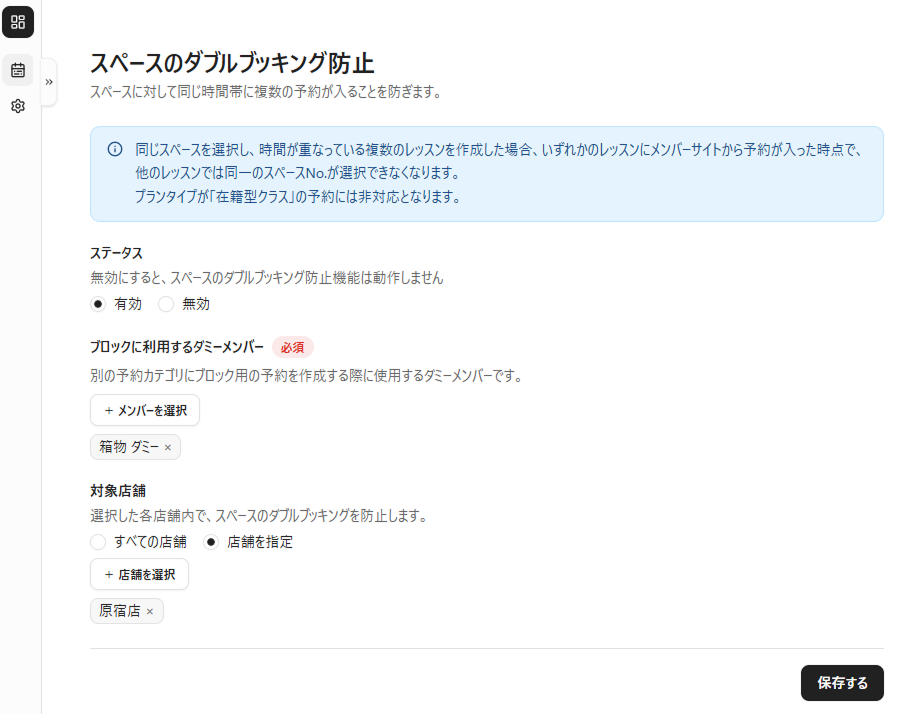Click the 別の予約カテゴリに description text
This screenshot has height=714, width=920.
pyautogui.click(x=306, y=375)
